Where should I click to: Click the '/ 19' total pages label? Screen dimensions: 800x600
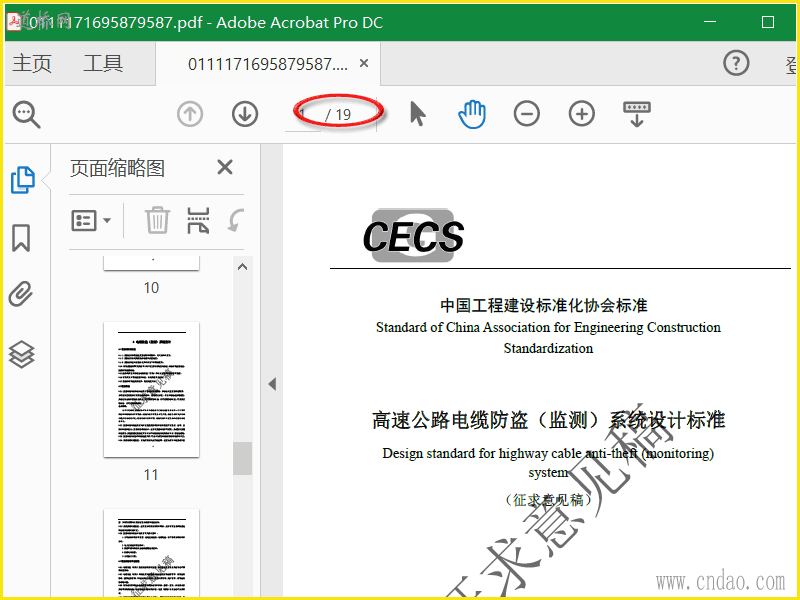click(338, 115)
